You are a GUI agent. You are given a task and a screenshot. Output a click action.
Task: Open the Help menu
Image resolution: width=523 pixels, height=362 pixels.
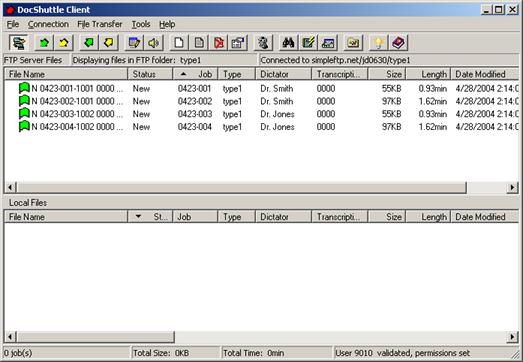167,24
